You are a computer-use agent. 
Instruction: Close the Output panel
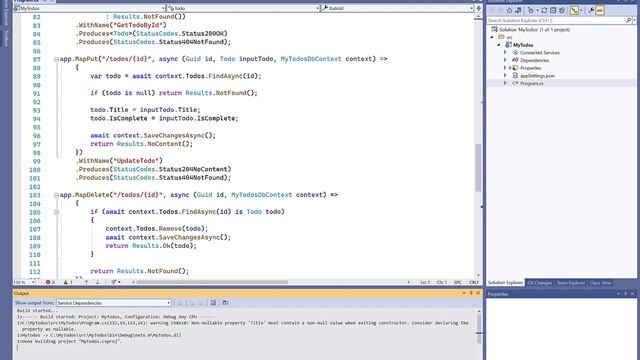click(478, 293)
